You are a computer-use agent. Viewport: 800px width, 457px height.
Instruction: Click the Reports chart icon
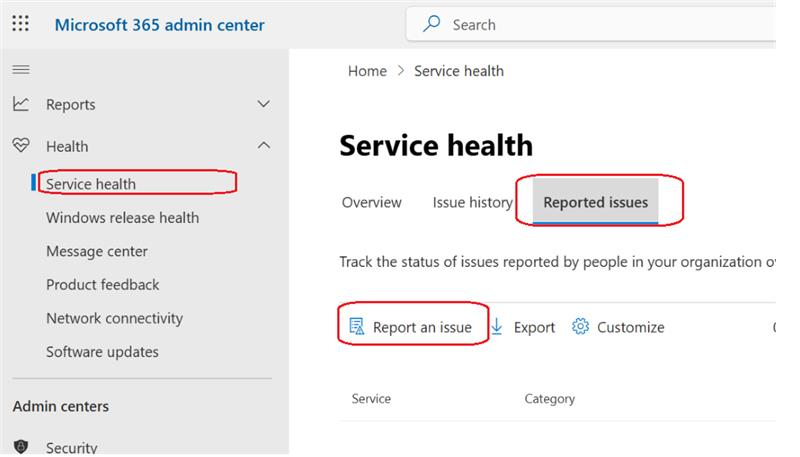coord(21,104)
